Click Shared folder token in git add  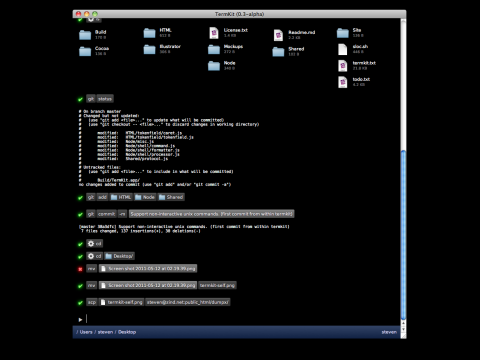171,197
